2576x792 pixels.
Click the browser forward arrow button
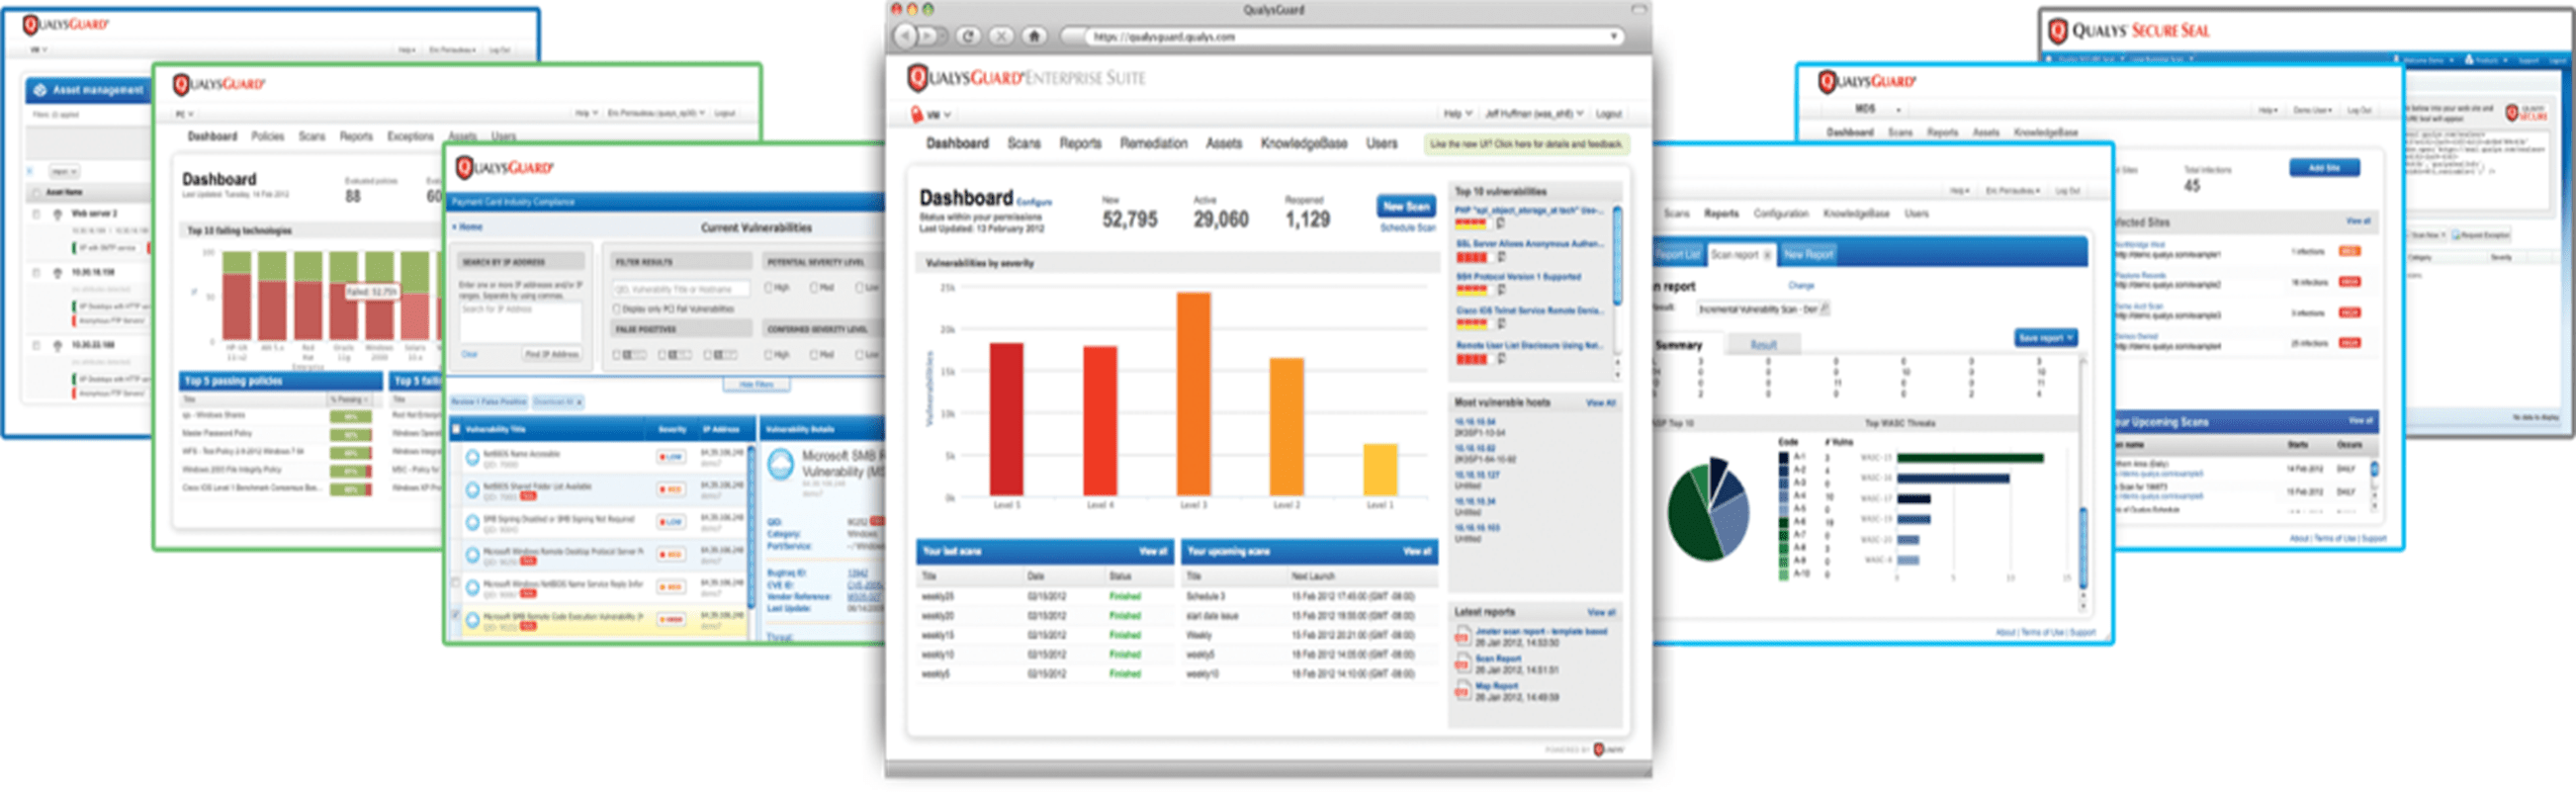929,36
